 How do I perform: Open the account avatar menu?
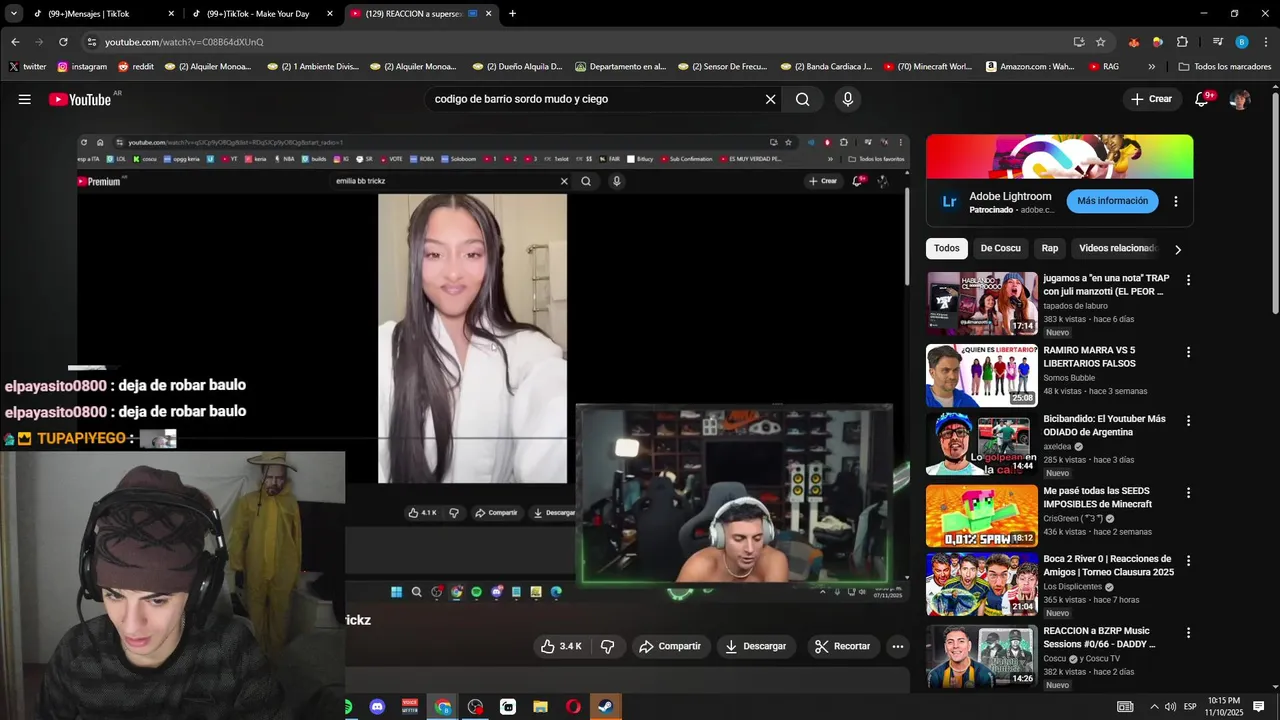(1240, 99)
